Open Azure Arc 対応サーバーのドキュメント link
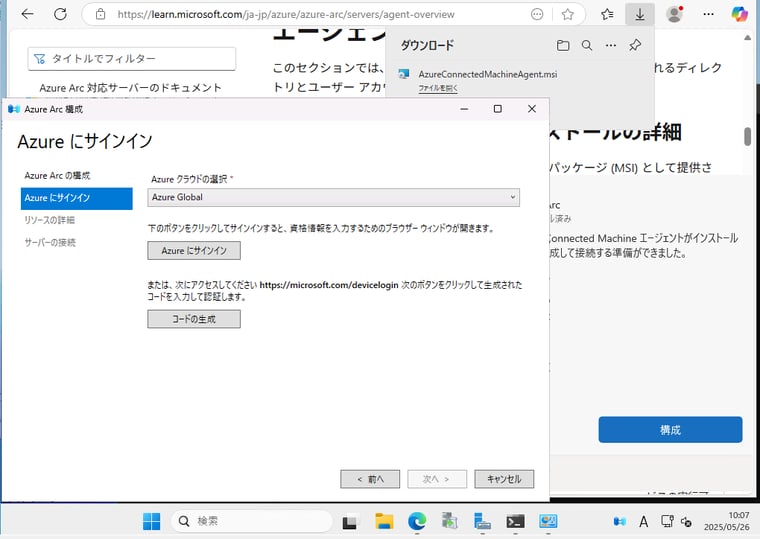 [x=130, y=88]
